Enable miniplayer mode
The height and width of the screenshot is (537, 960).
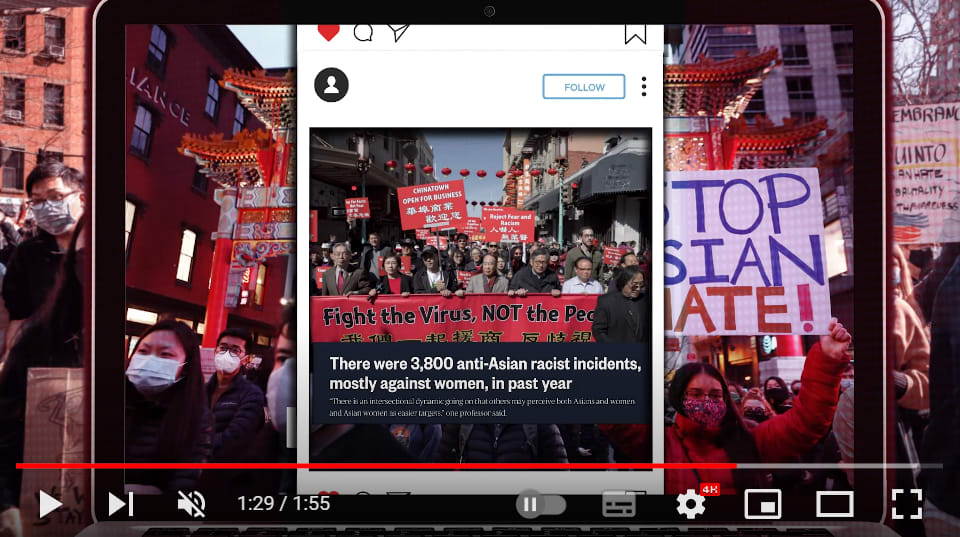point(762,505)
